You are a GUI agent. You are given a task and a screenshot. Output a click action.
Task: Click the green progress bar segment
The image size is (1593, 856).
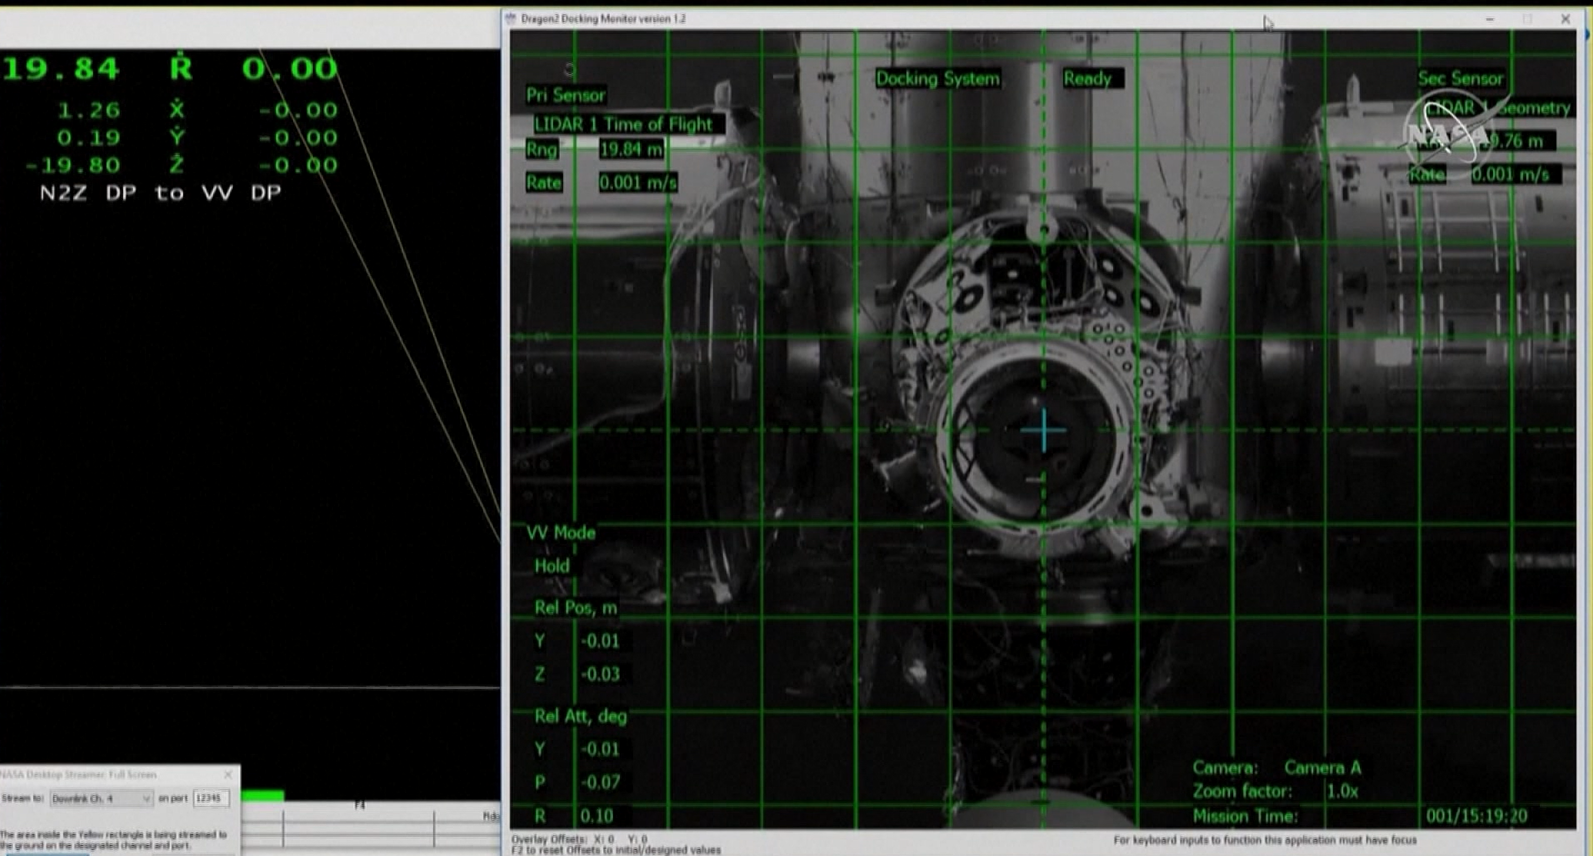[263, 796]
